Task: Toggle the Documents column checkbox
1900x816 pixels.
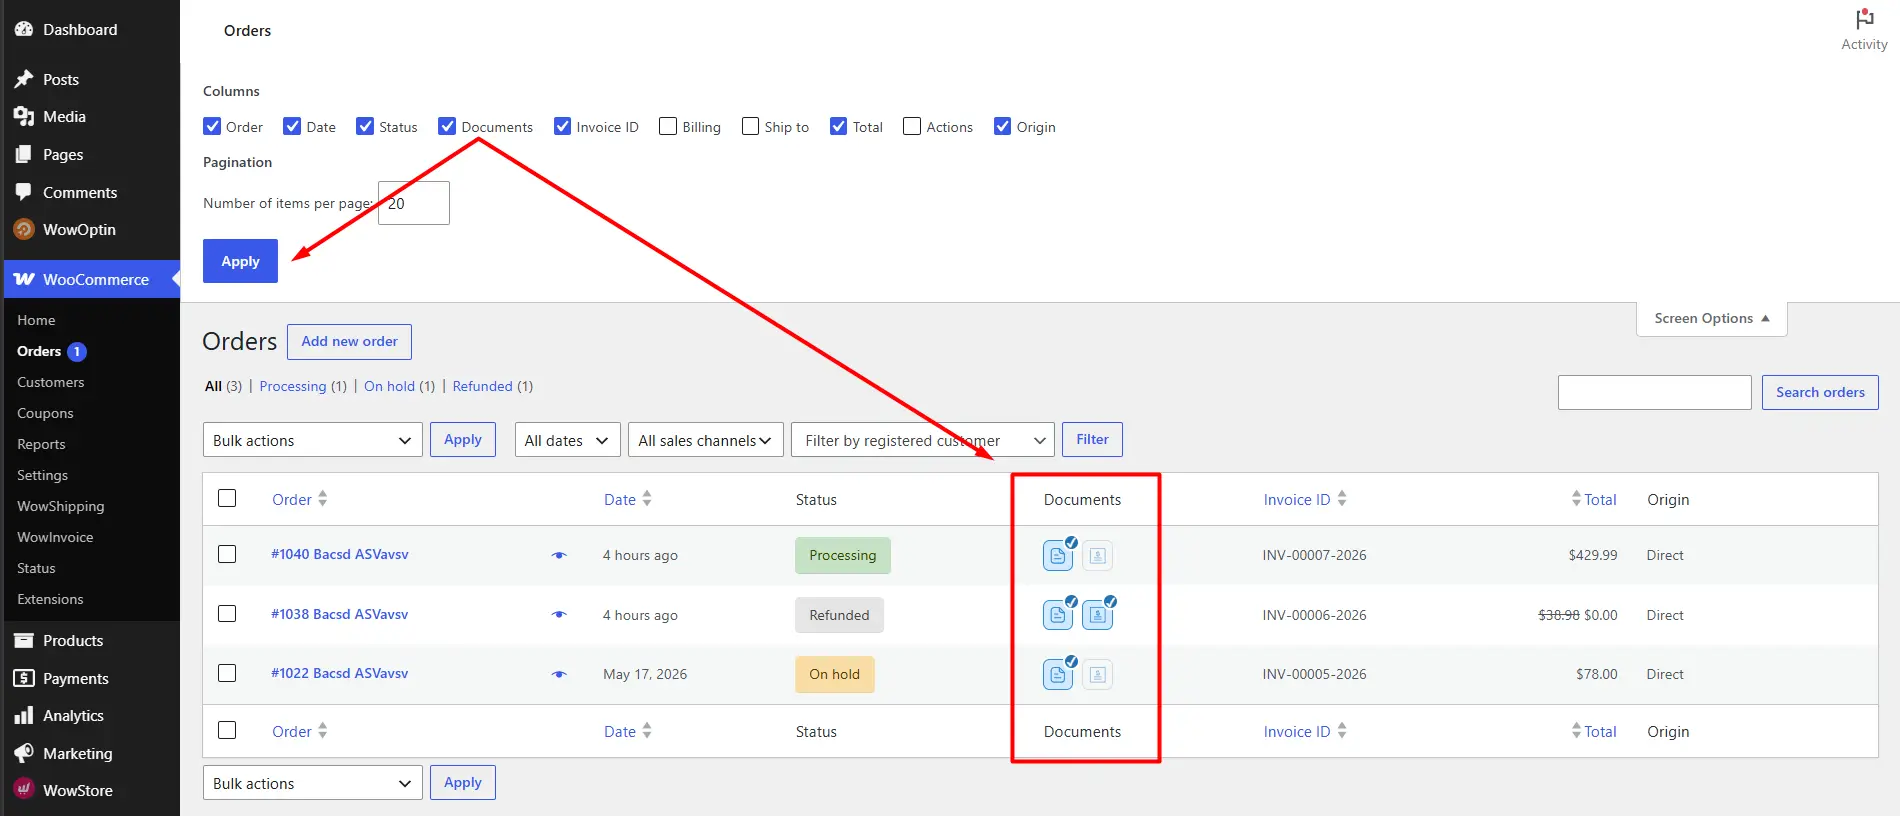Action: pyautogui.click(x=447, y=126)
